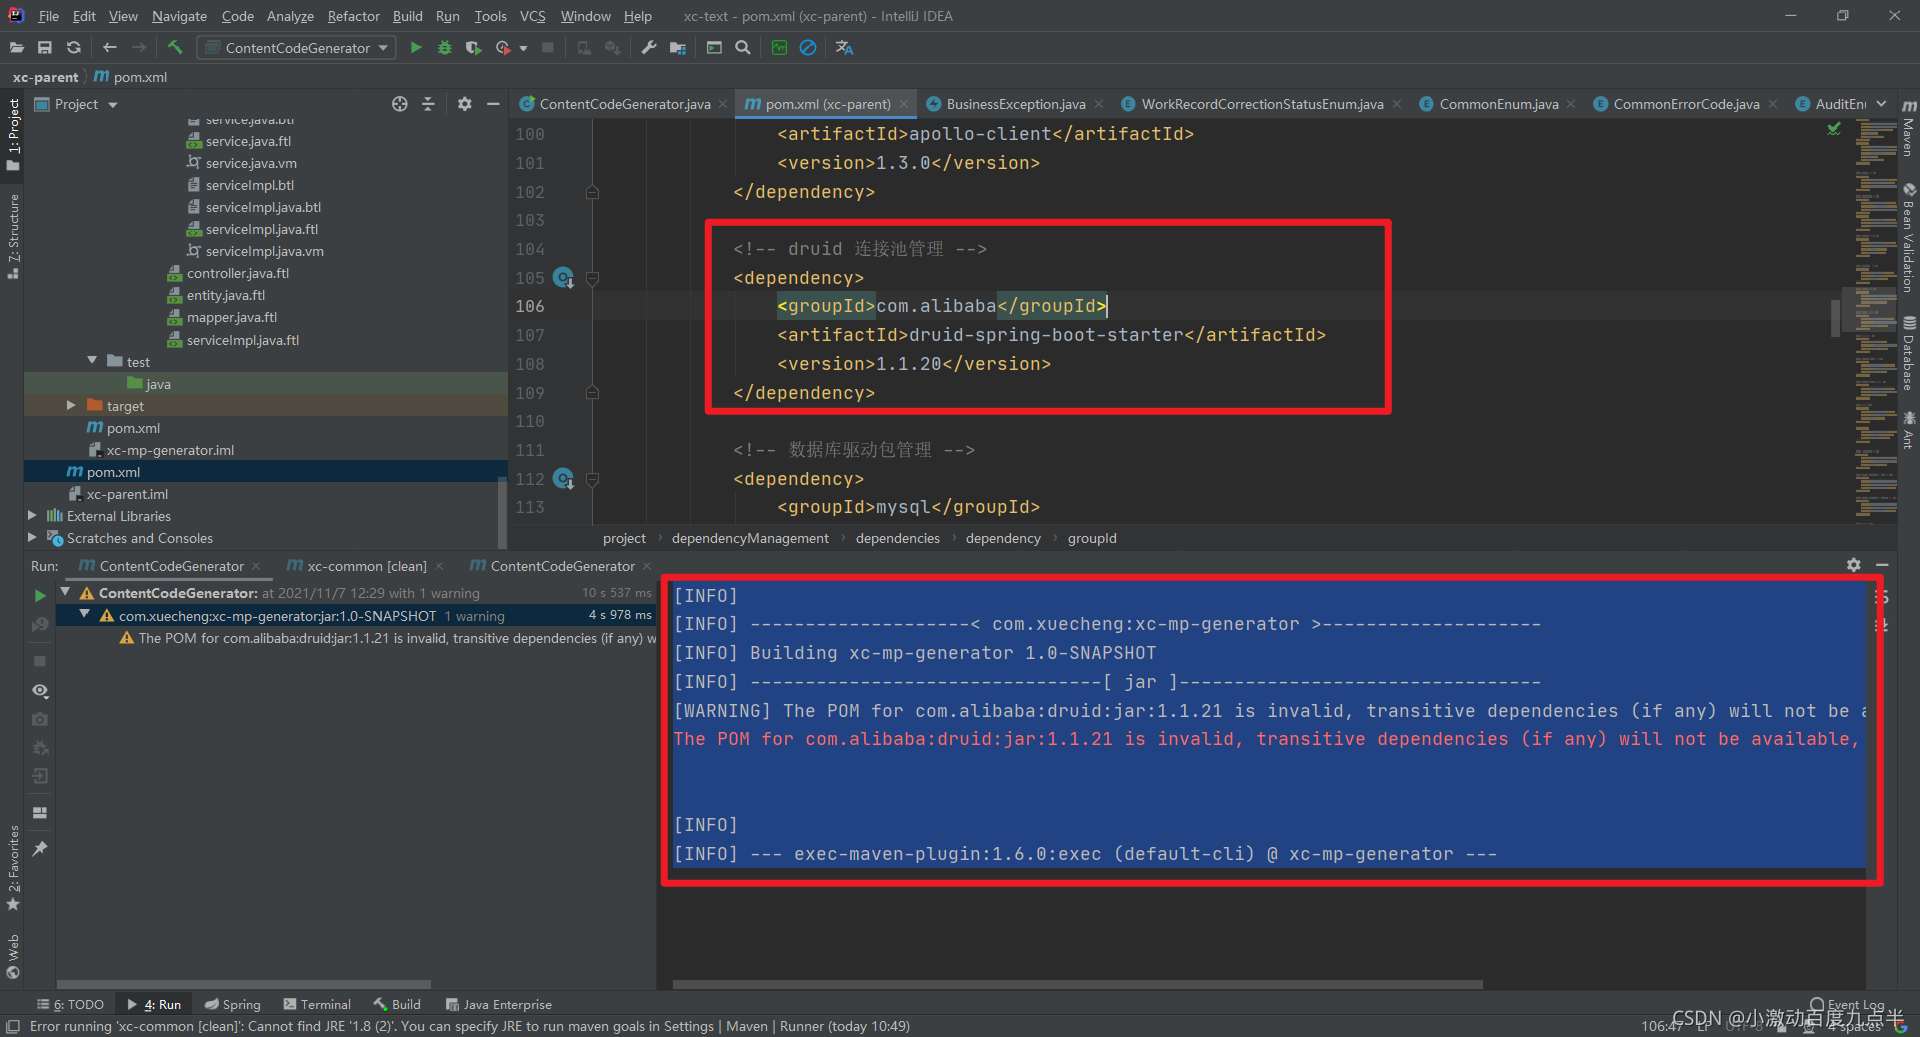Hide the Project panel with minus icon
The image size is (1920, 1037).
493,104
